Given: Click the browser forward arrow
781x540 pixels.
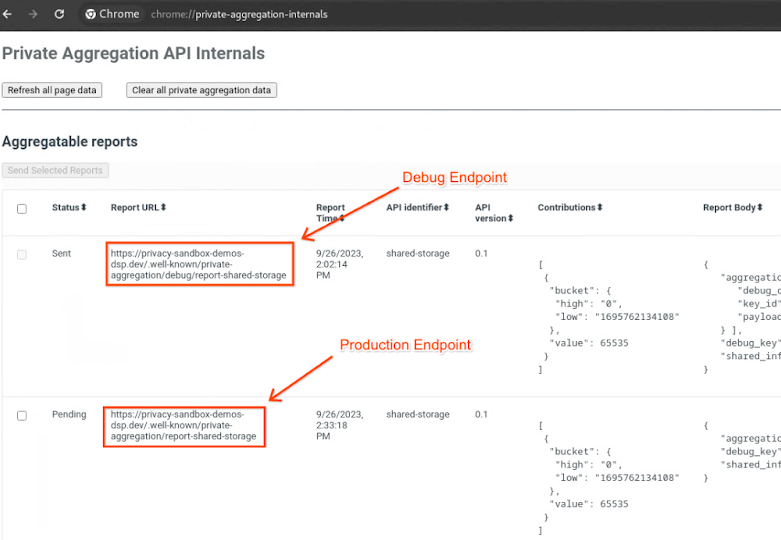Looking at the screenshot, I should tap(33, 14).
